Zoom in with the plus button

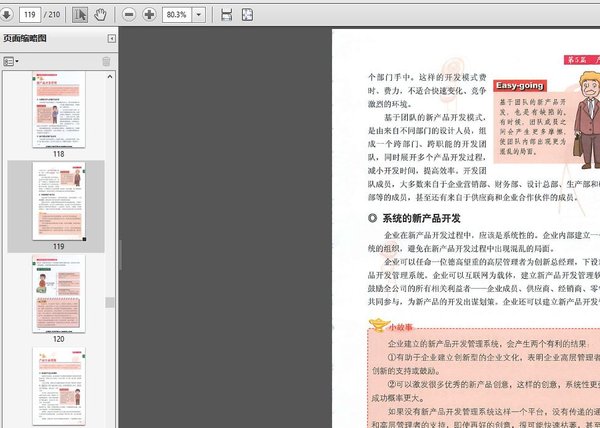point(149,15)
